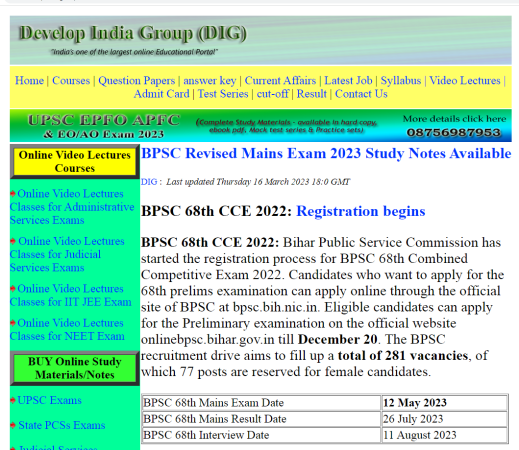
Task: Click the red bullet beside UPSC Exams
Action: [x=13, y=400]
